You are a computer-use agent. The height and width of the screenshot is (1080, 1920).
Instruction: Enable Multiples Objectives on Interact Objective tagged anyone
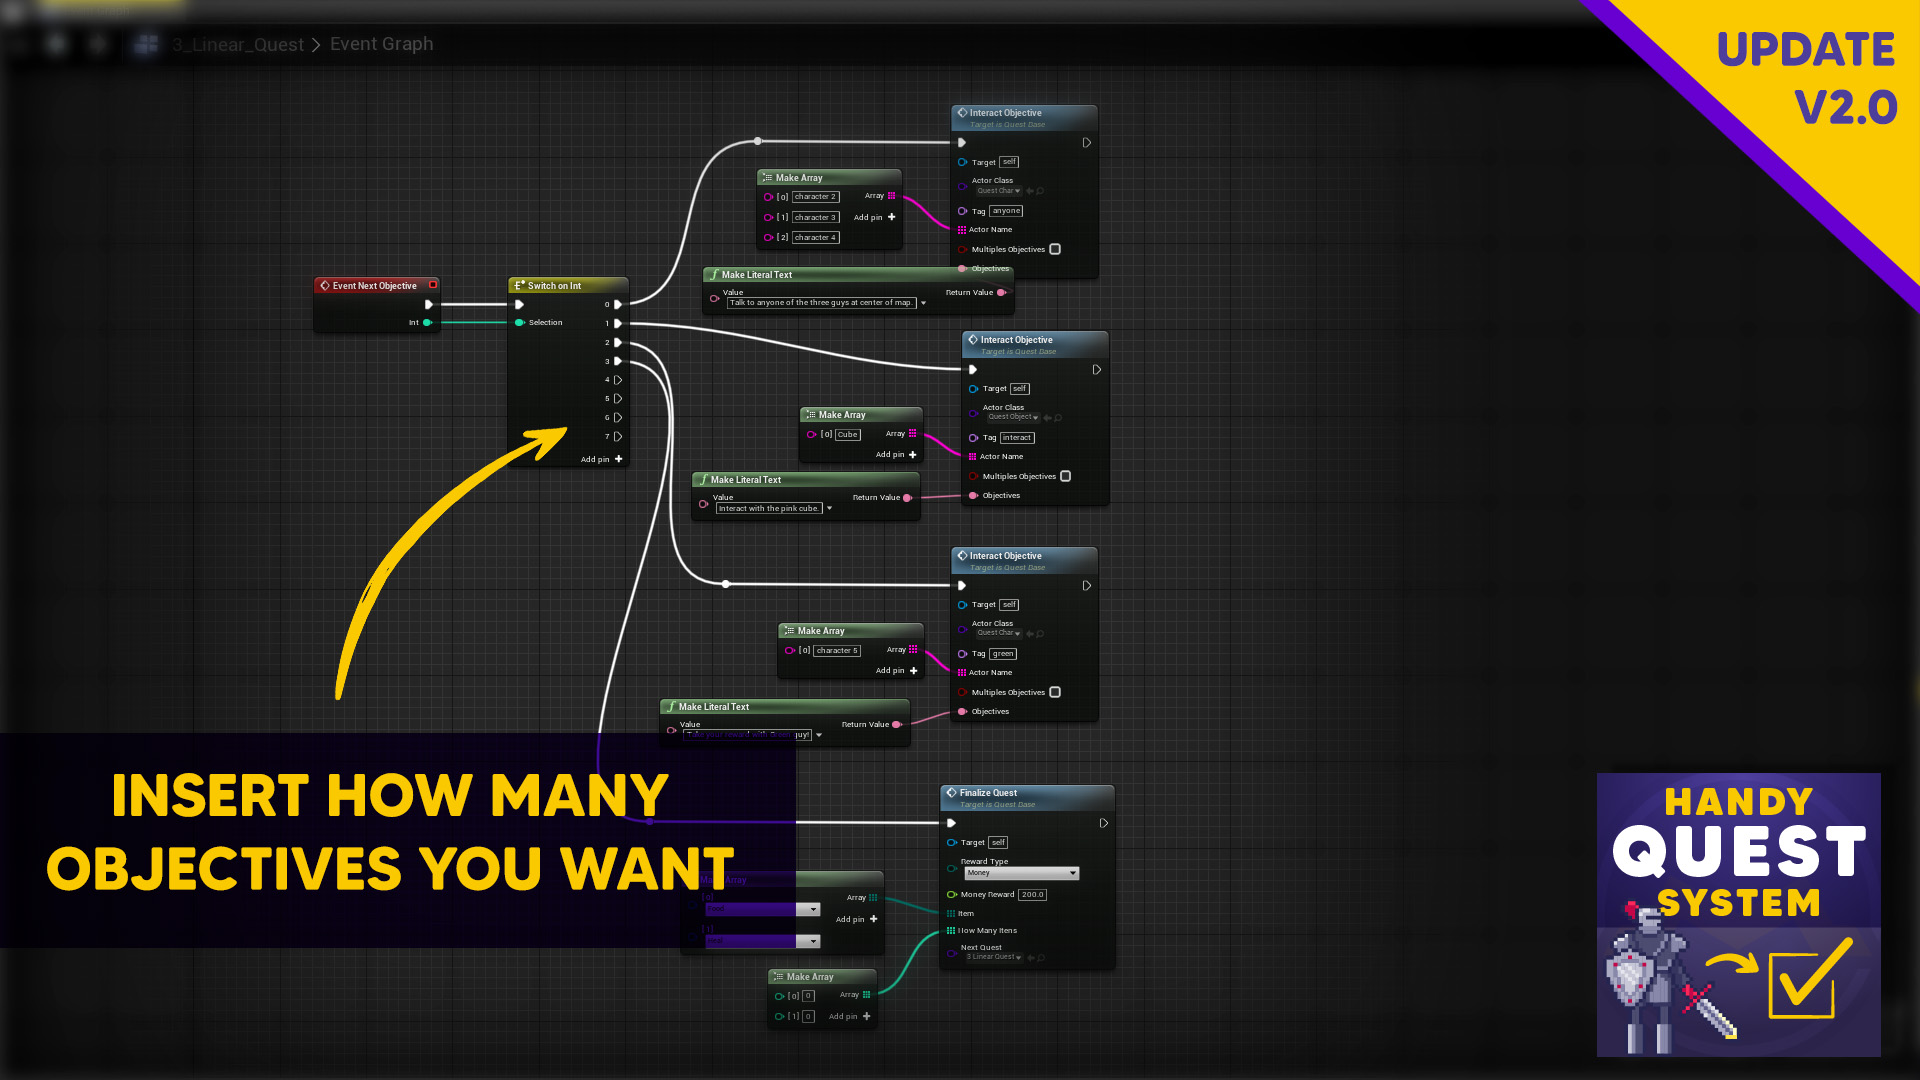pos(1055,249)
